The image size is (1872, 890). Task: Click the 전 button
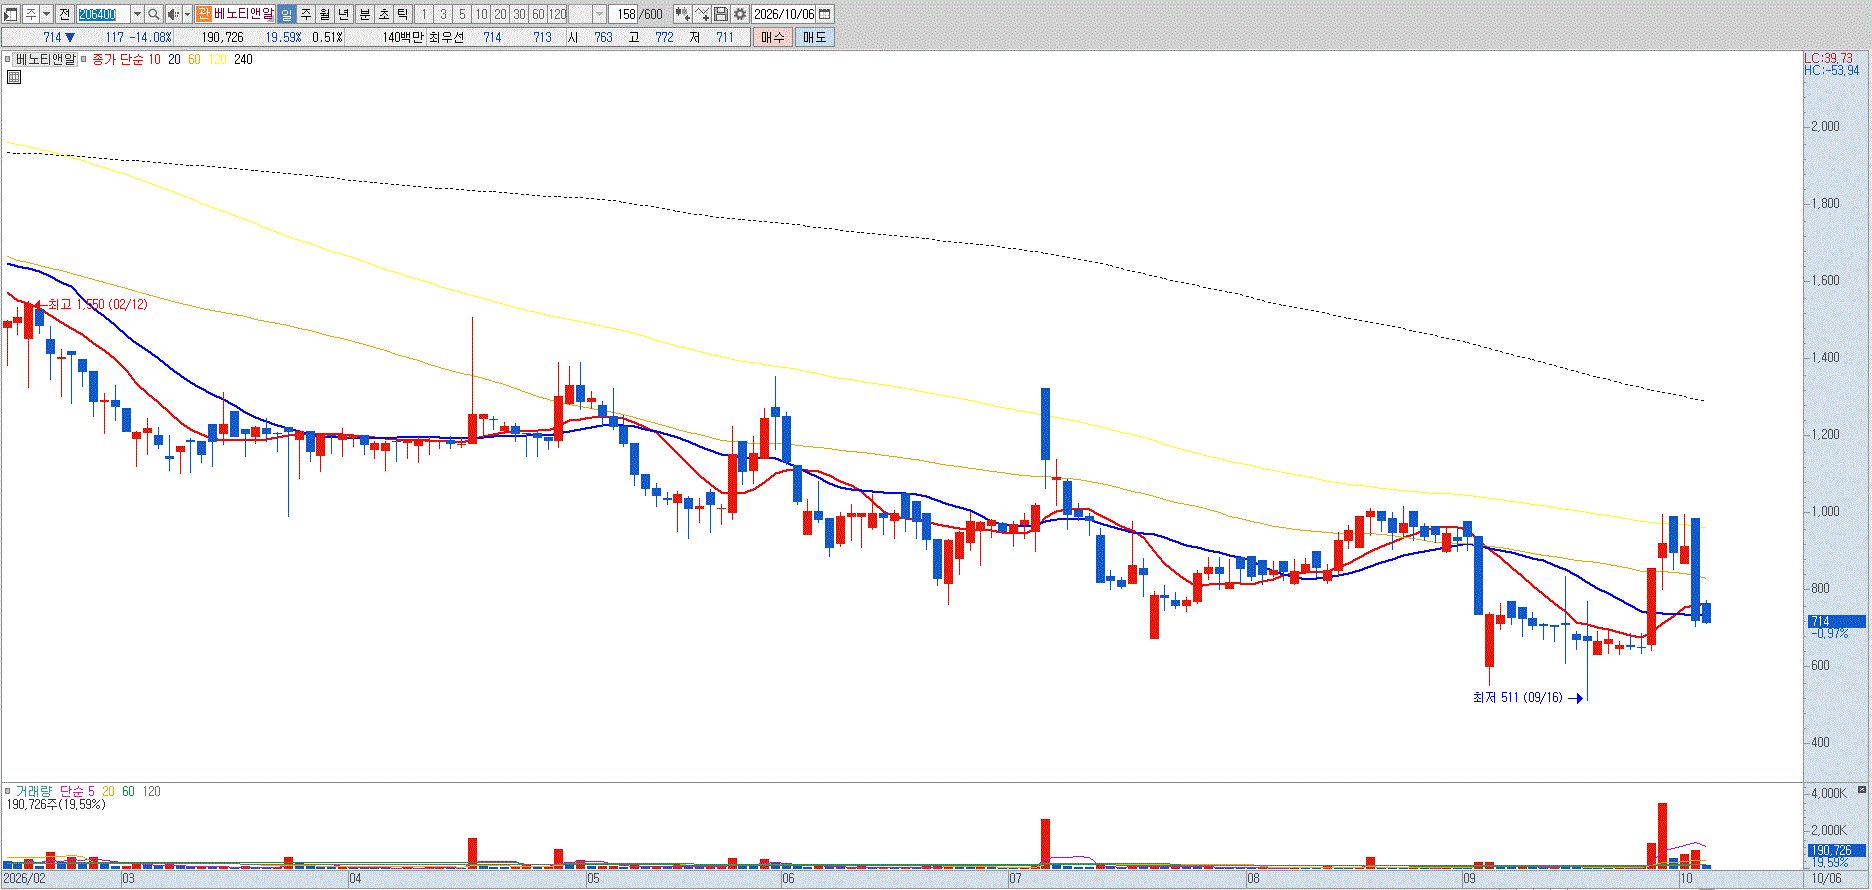click(64, 14)
